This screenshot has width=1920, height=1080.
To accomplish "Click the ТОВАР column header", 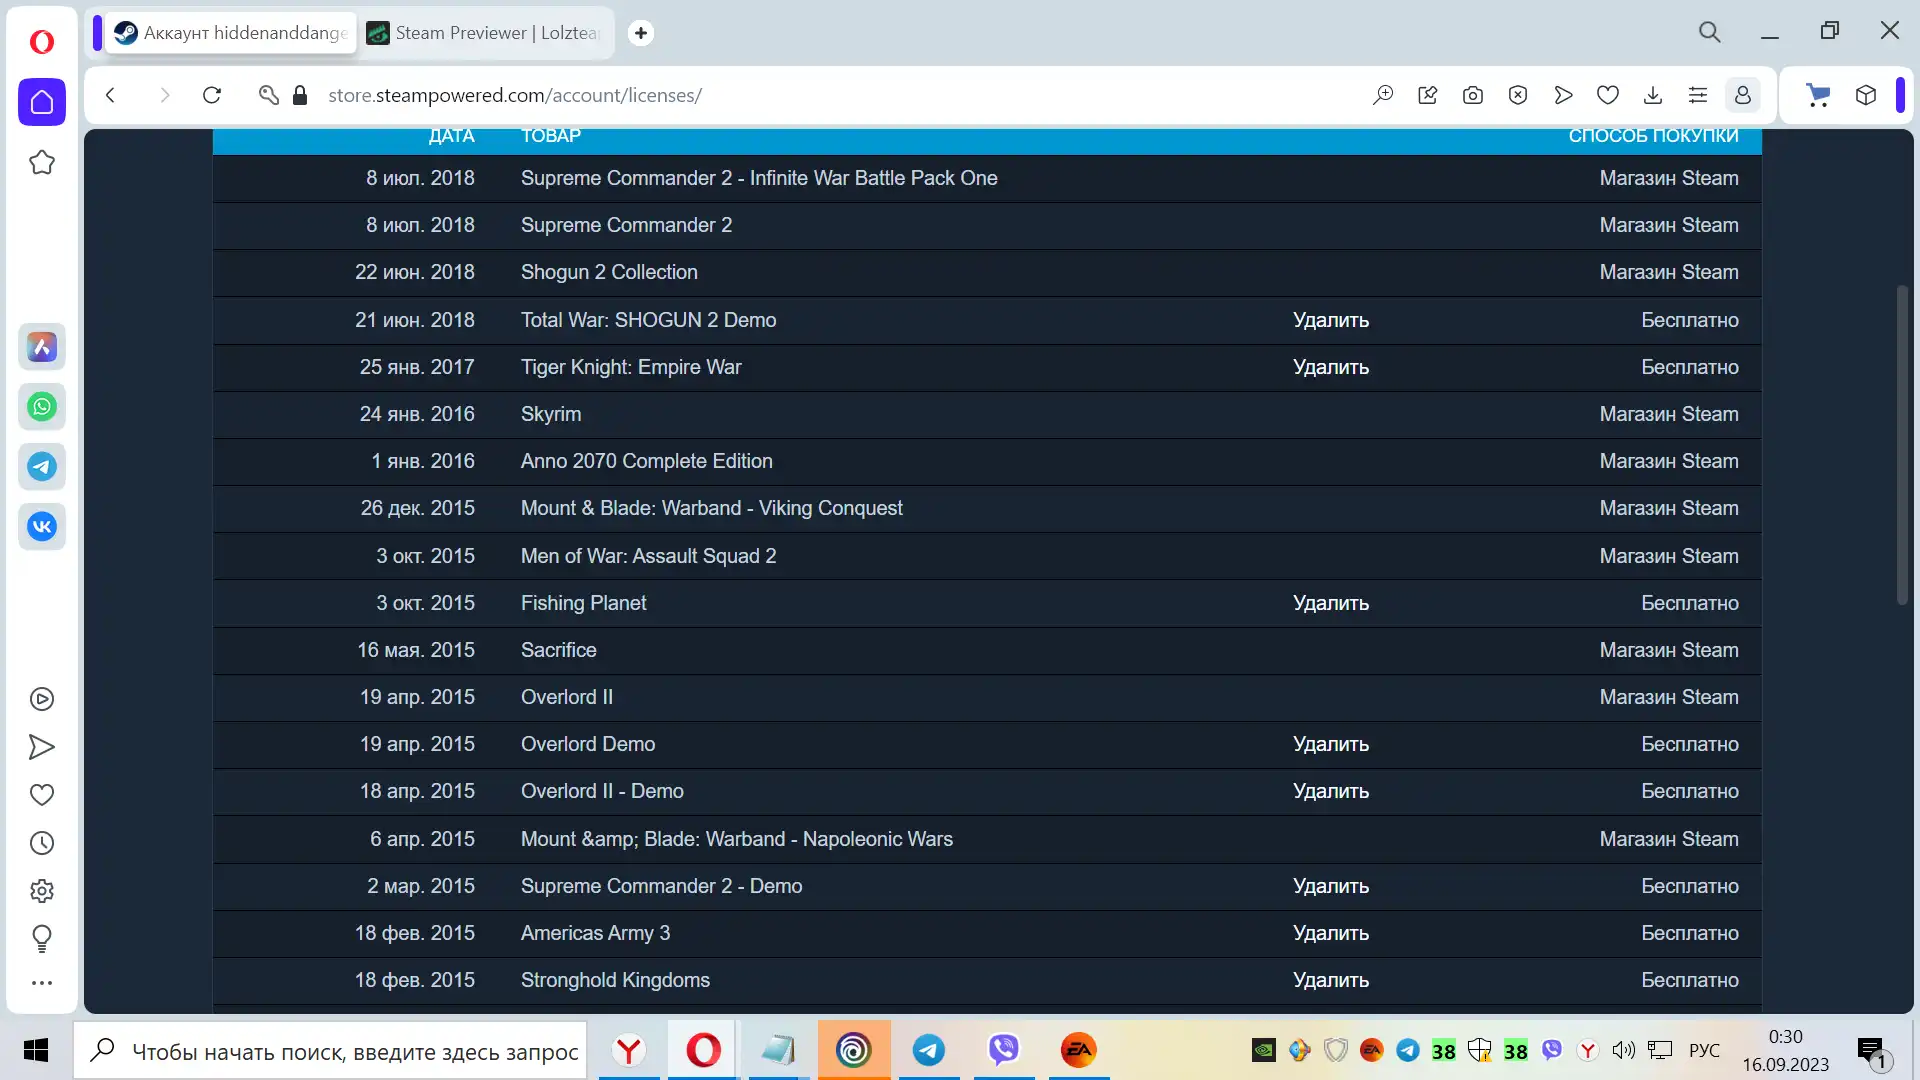I will (551, 136).
